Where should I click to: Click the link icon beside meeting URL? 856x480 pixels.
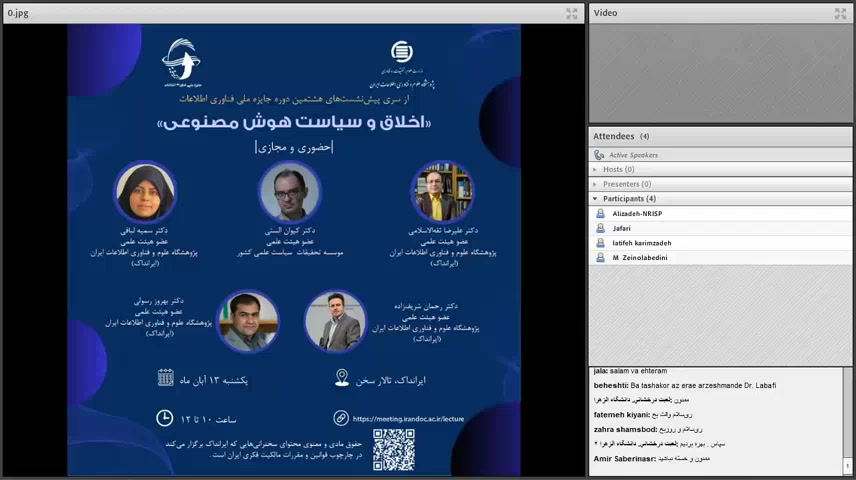pos(341,418)
